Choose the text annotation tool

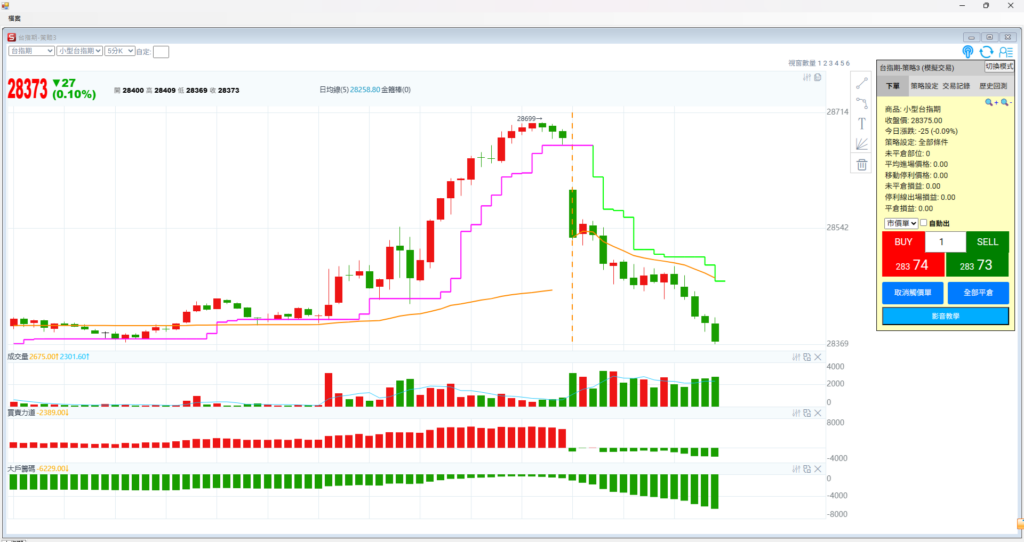tap(861, 124)
